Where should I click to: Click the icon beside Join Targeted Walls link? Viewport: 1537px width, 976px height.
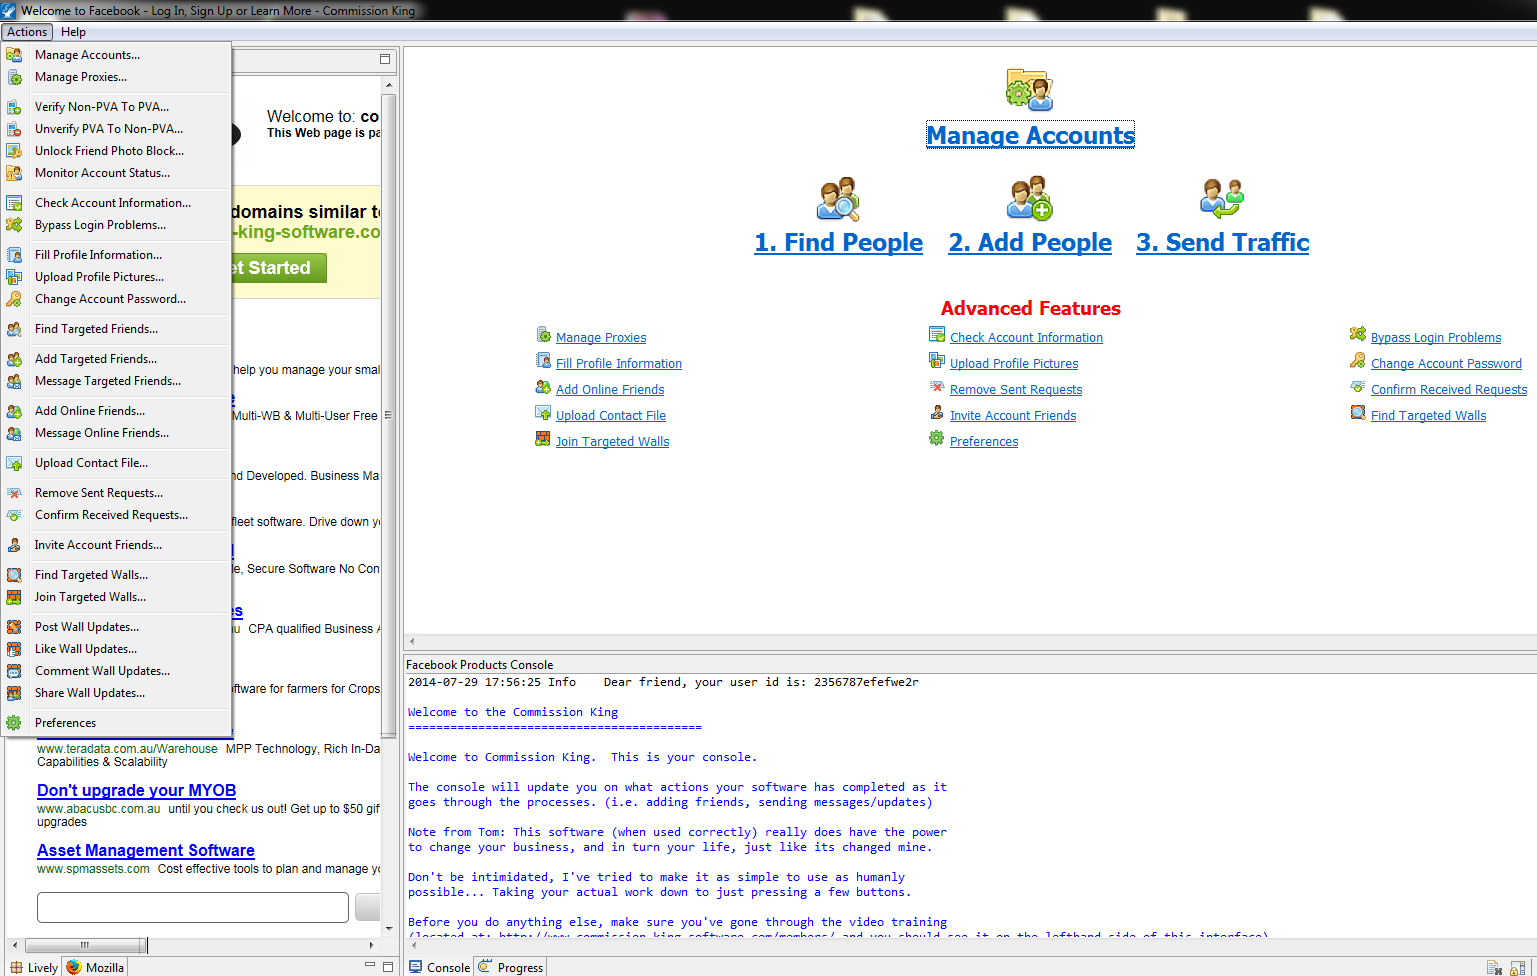[543, 438]
